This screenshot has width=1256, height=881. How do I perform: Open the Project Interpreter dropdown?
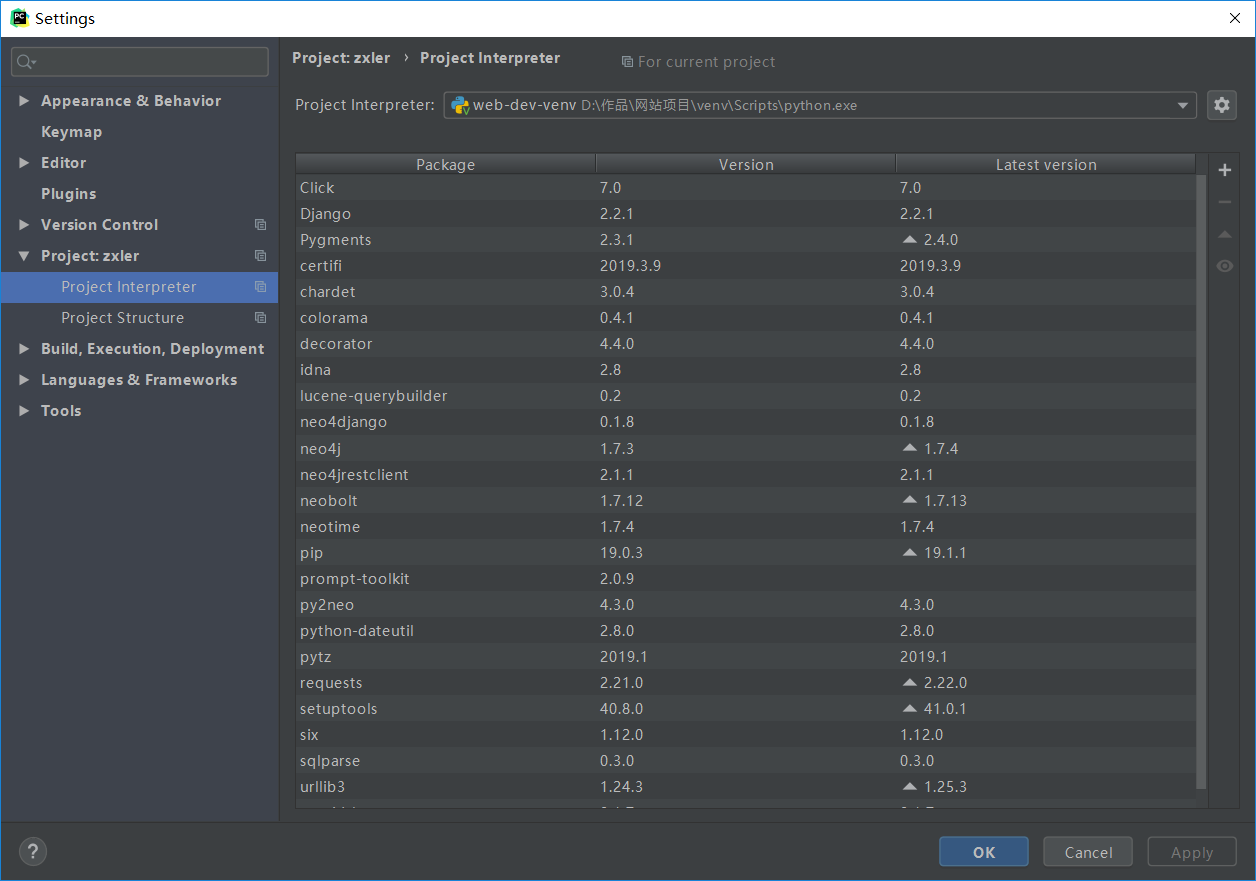click(x=1183, y=105)
